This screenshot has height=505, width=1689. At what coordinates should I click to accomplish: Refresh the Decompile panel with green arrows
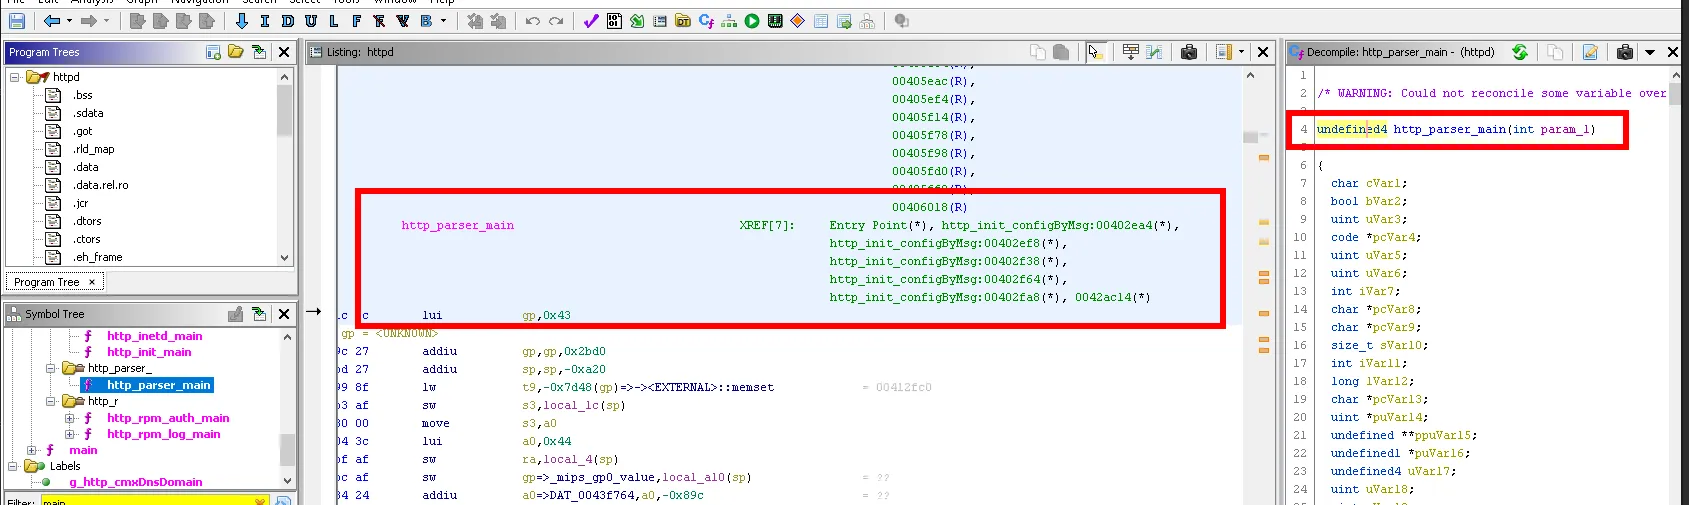pos(1520,52)
